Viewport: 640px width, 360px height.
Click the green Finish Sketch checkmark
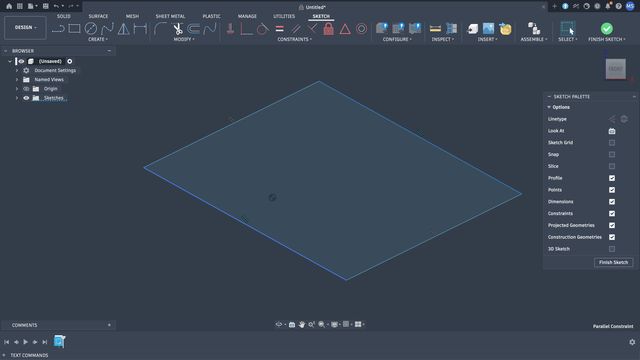click(x=607, y=29)
